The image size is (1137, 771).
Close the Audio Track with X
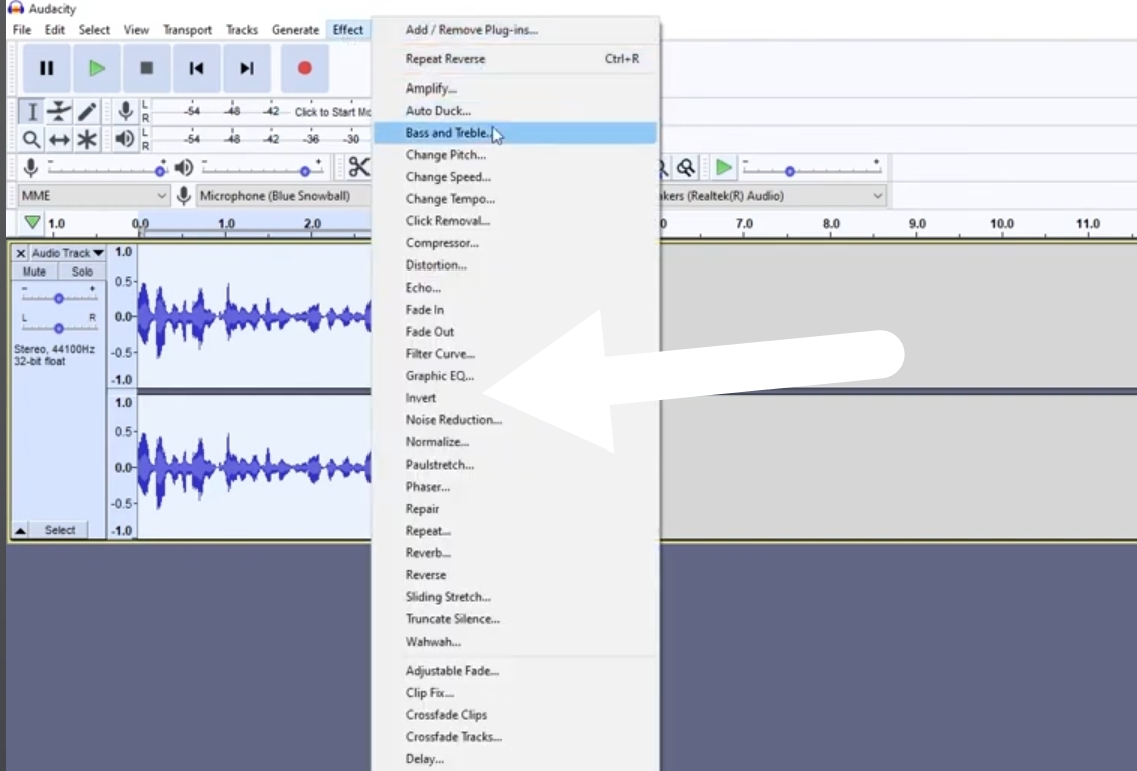pos(20,253)
